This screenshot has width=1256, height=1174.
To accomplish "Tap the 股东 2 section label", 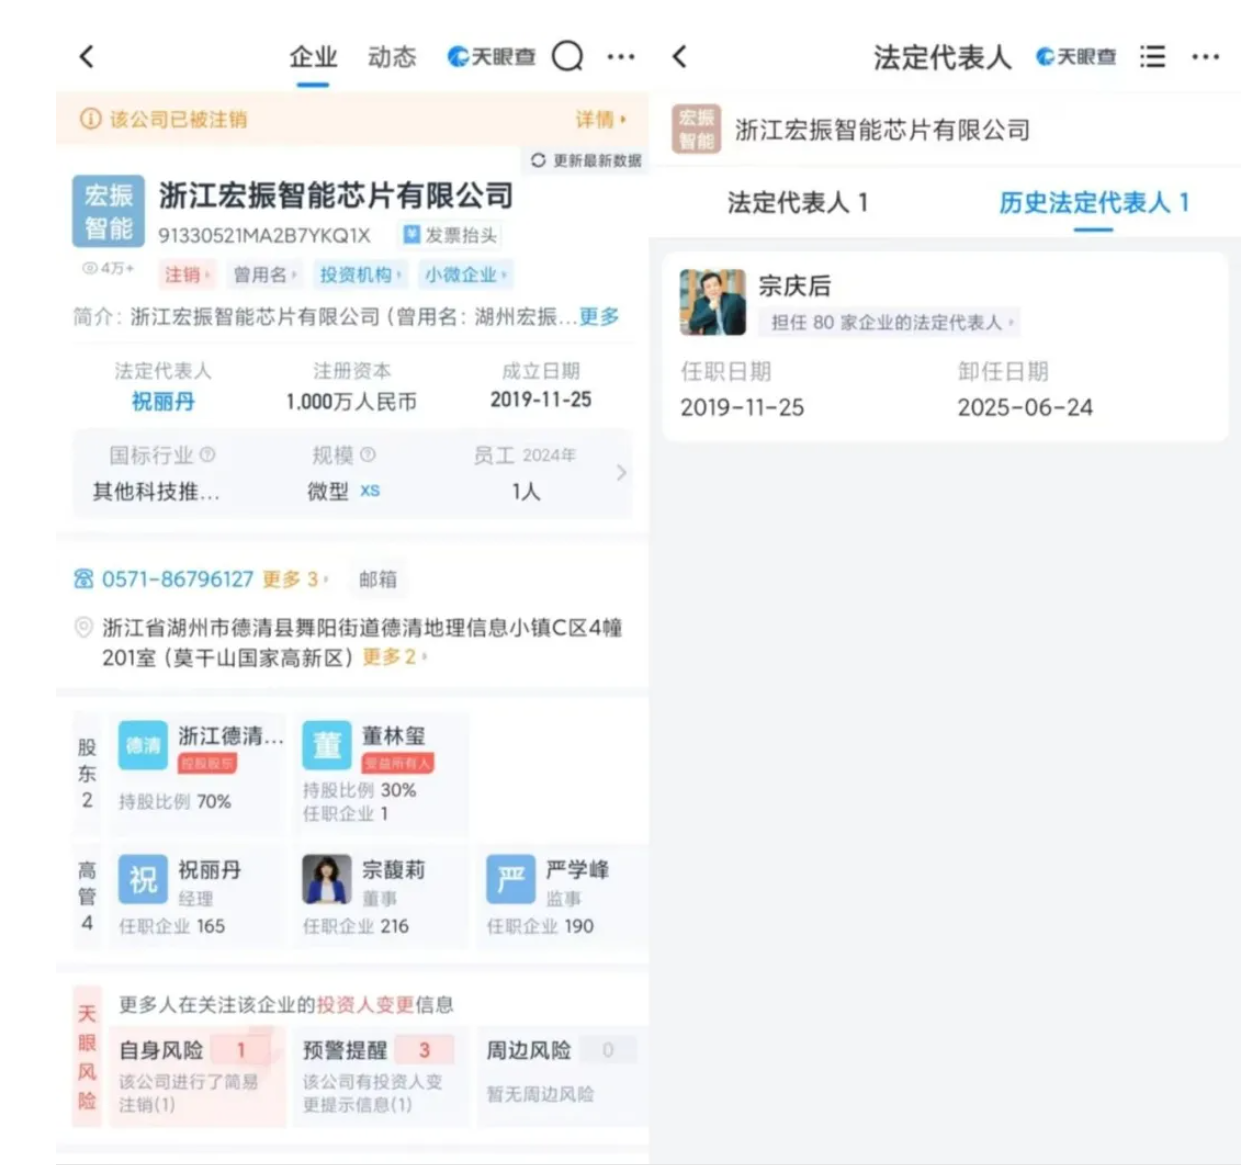I will click(87, 773).
